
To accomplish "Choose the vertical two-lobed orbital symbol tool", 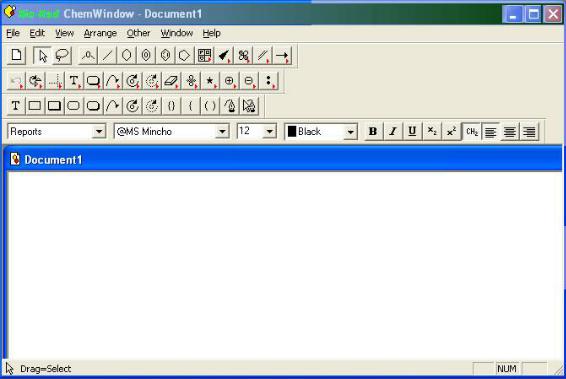I will pyautogui.click(x=191, y=81).
